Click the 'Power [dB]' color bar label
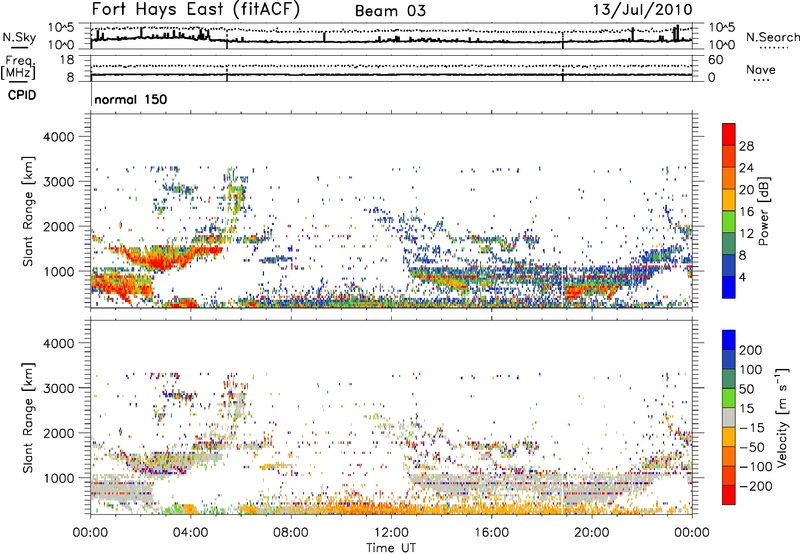This screenshot has width=800, height=554. click(763, 211)
